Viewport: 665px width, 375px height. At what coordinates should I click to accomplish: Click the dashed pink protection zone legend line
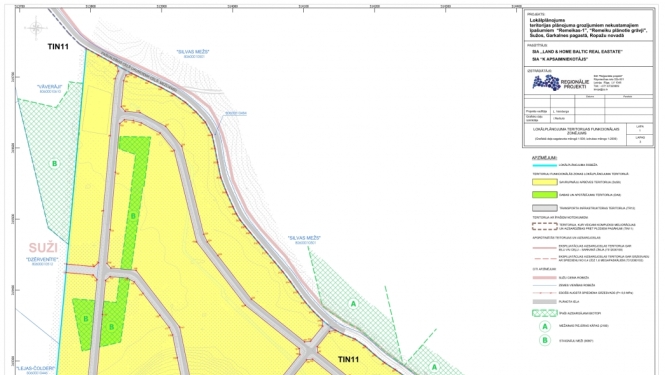pyautogui.click(x=545, y=258)
